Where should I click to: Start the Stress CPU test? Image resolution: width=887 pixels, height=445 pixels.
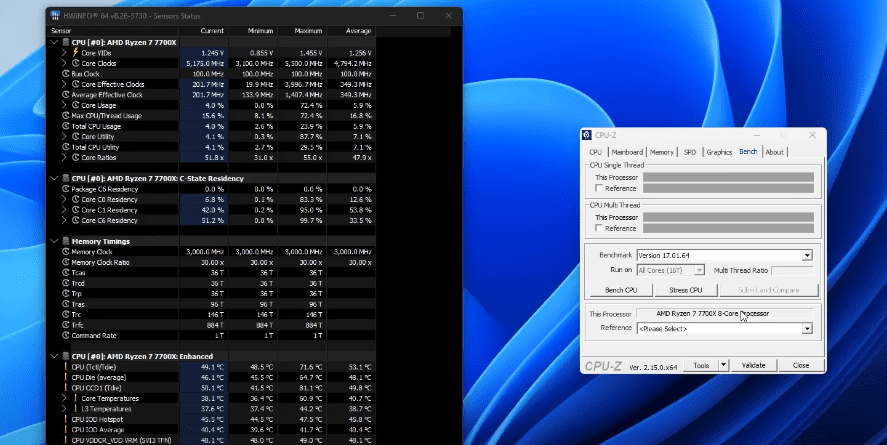(684, 290)
